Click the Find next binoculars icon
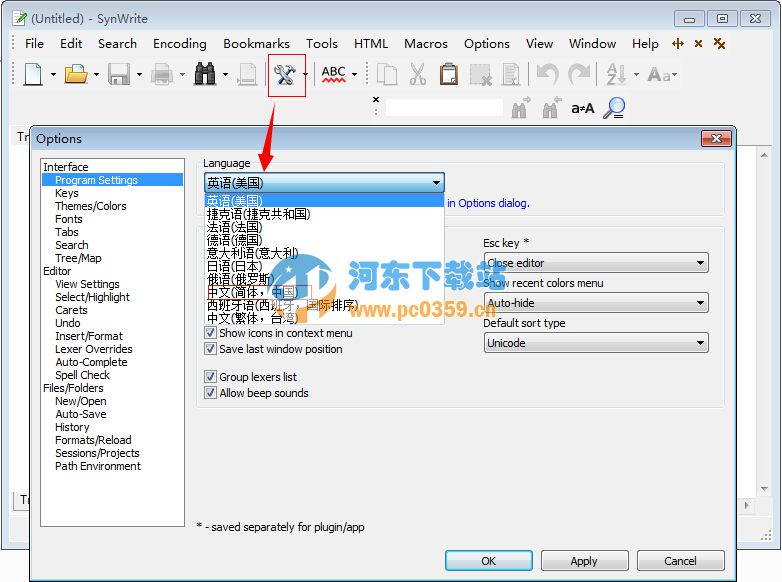 [x=521, y=108]
